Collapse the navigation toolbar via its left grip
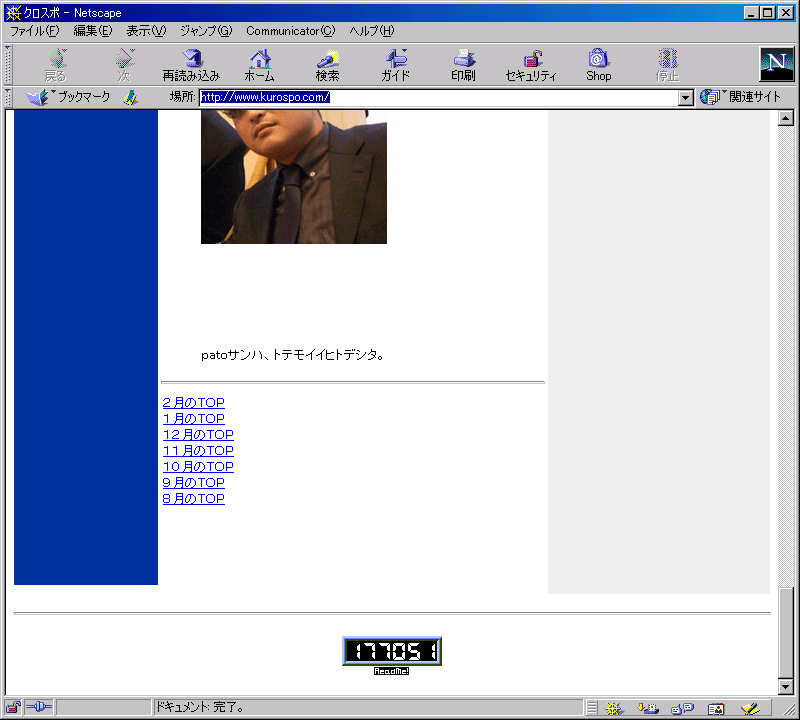 coord(8,65)
